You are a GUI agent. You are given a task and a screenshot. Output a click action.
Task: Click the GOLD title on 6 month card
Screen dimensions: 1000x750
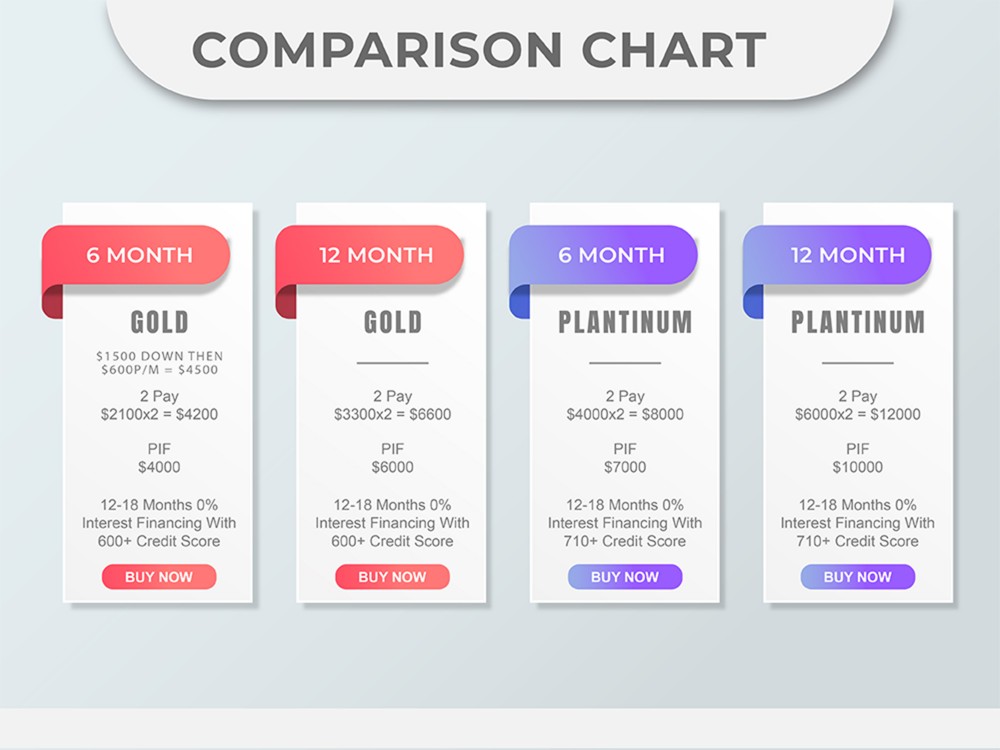(159, 322)
